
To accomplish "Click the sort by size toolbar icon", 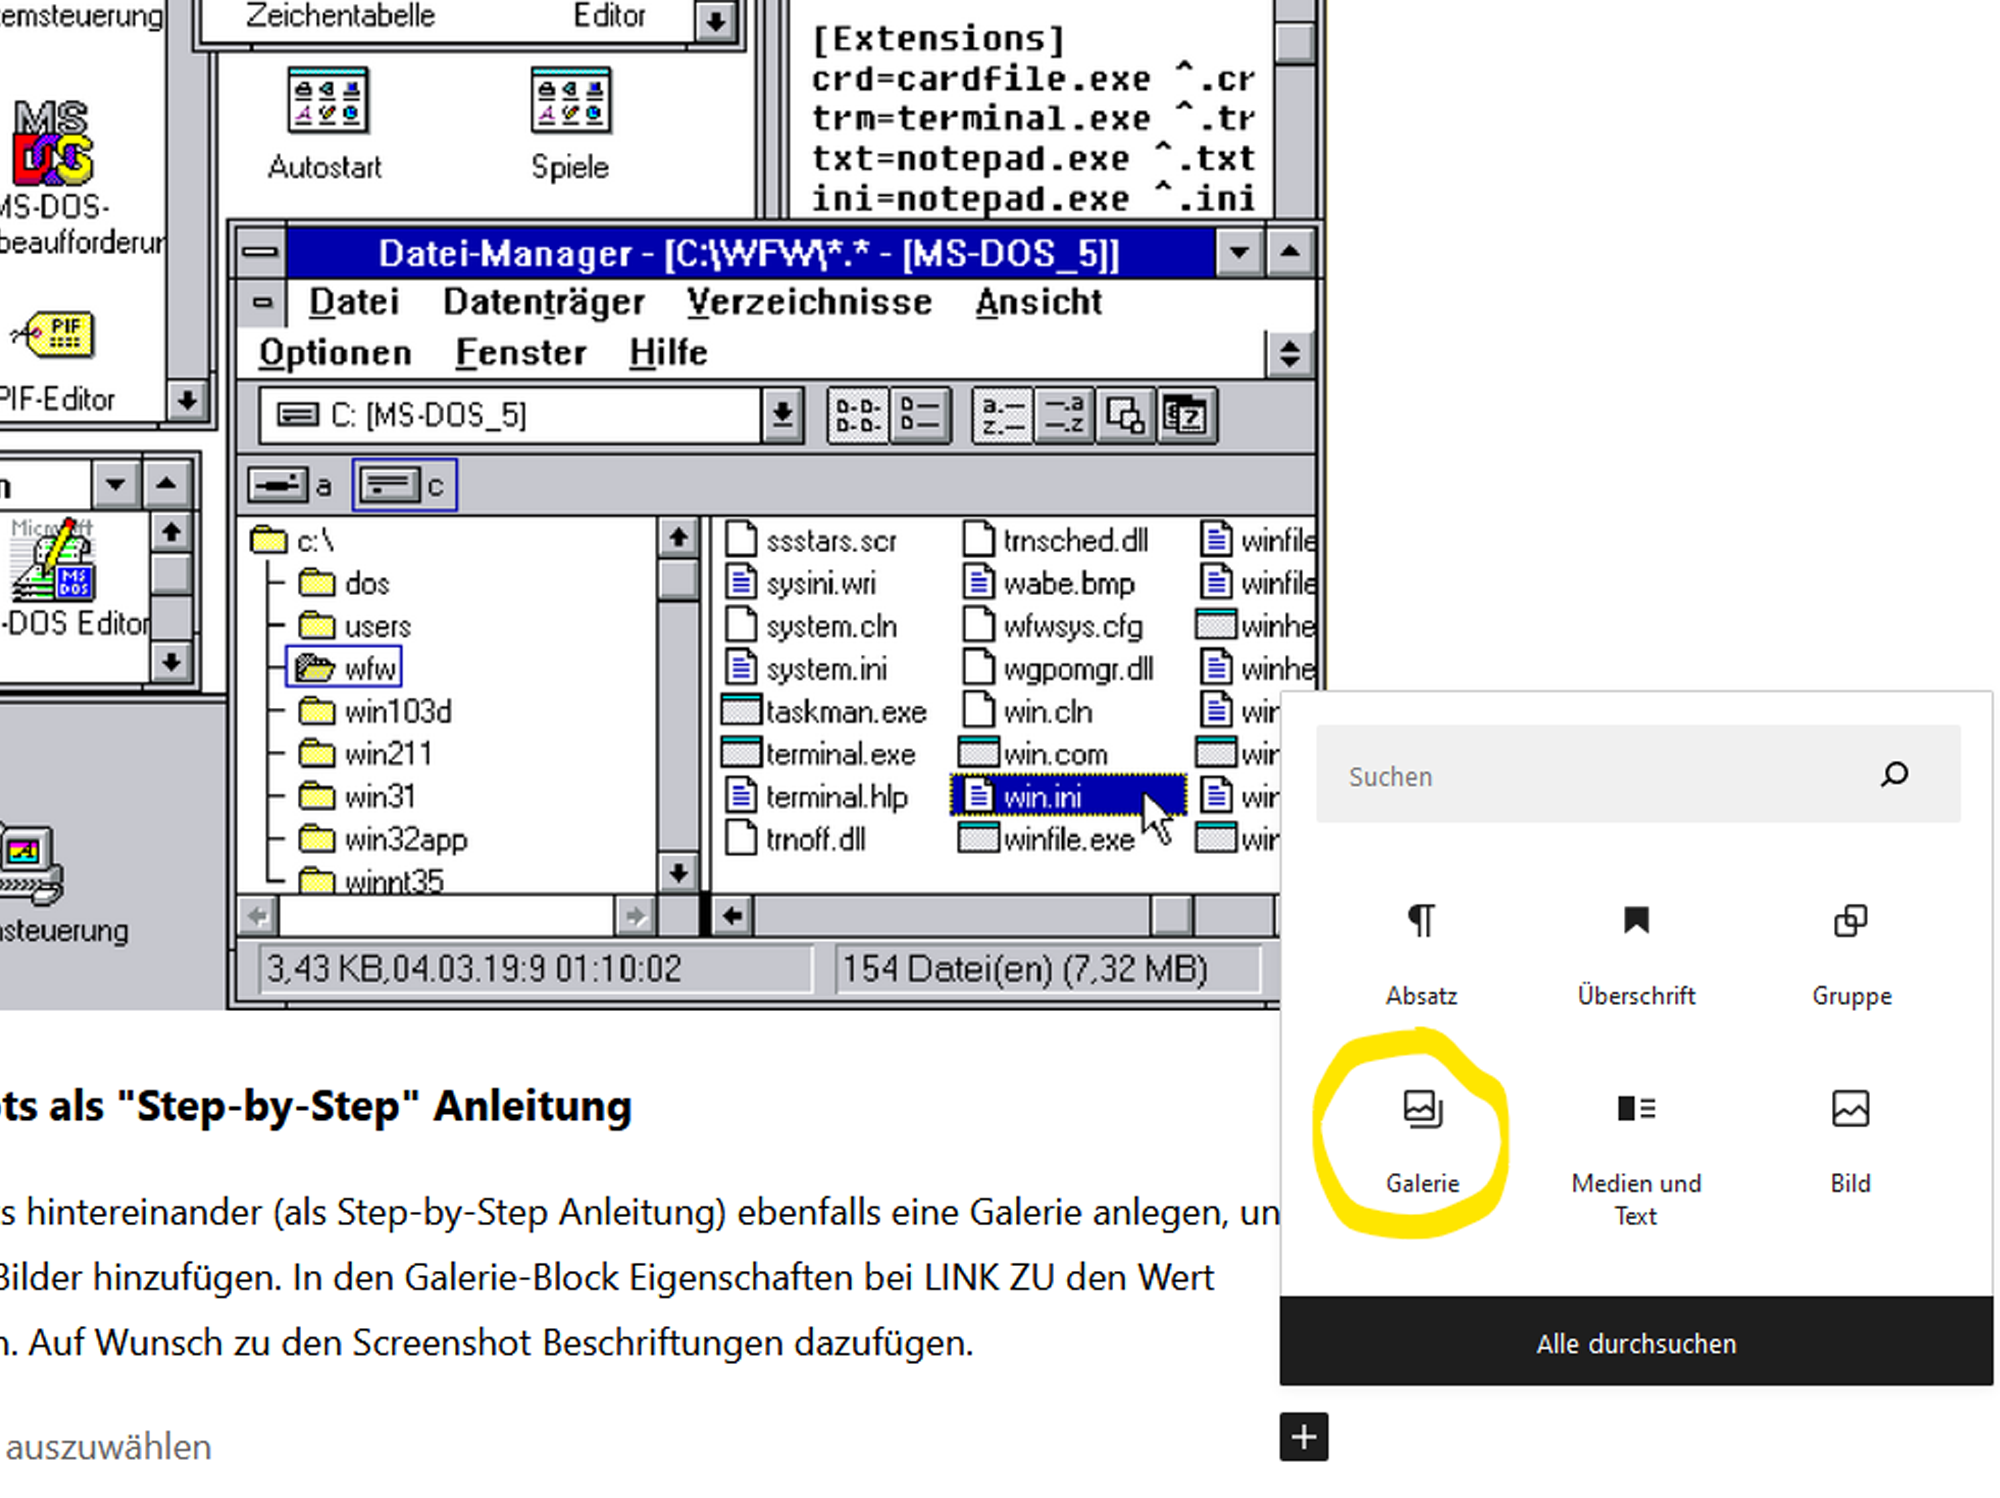I will click(1125, 415).
